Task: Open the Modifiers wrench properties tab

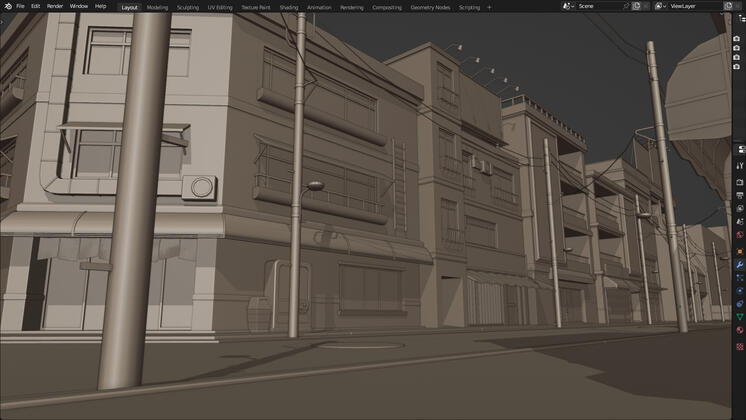Action: tap(740, 265)
